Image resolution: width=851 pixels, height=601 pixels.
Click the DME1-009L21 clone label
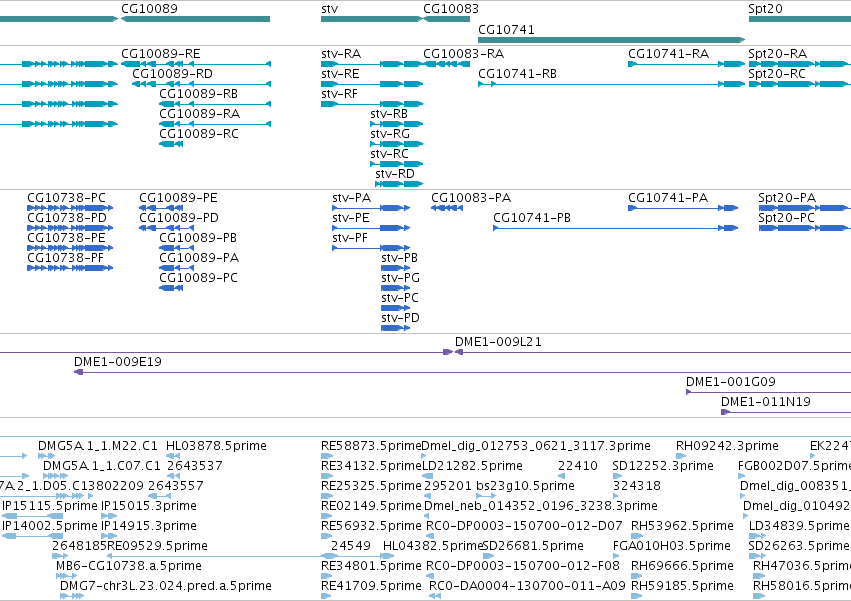tap(498, 342)
